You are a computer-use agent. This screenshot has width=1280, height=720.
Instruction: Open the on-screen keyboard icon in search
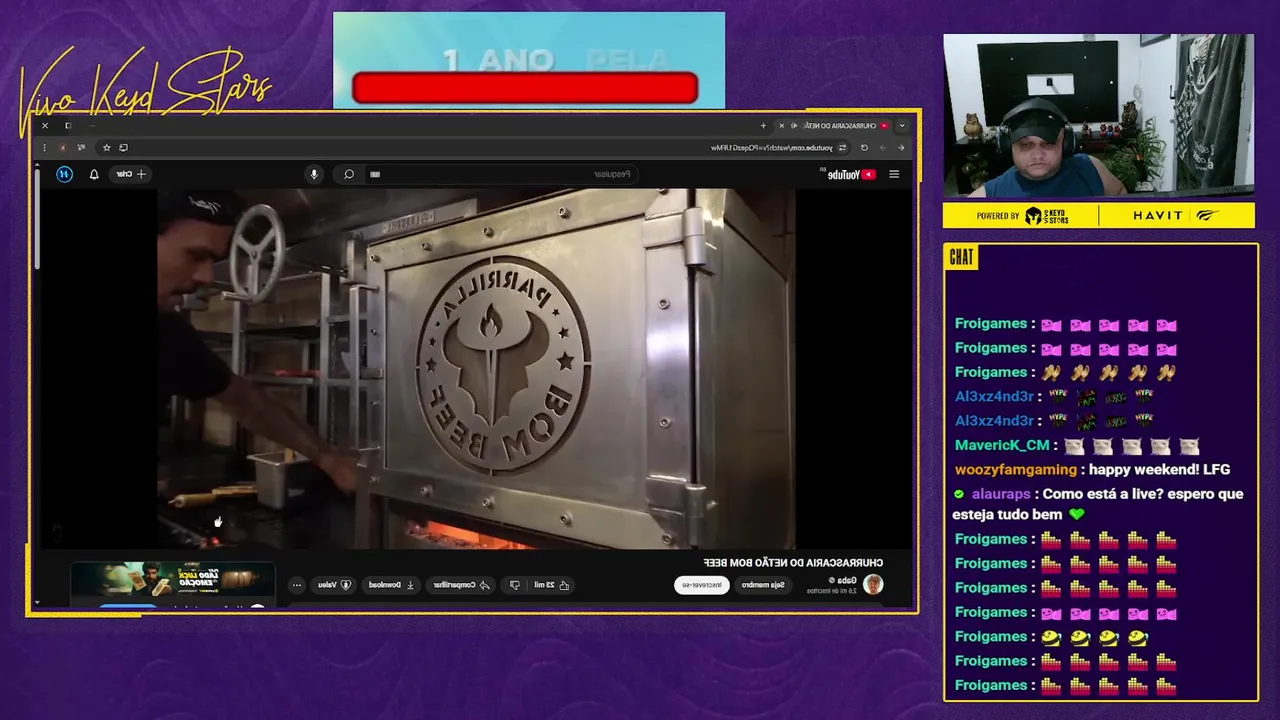pyautogui.click(x=375, y=174)
